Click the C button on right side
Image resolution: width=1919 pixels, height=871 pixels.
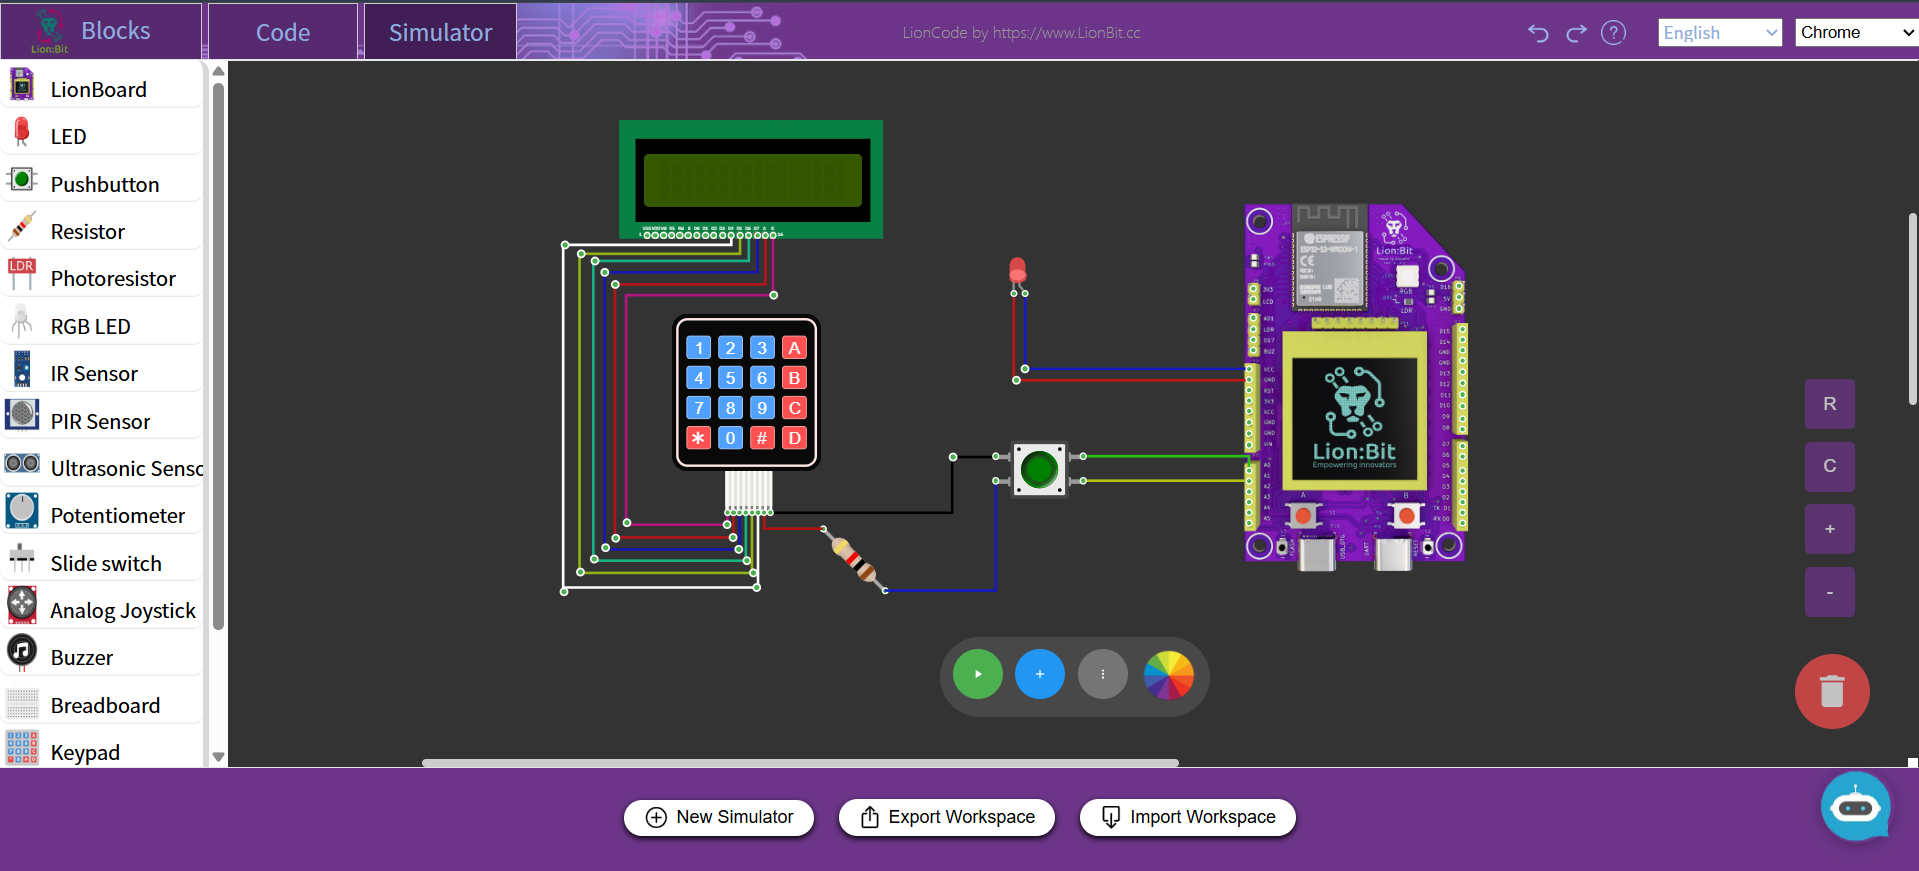pyautogui.click(x=1829, y=466)
